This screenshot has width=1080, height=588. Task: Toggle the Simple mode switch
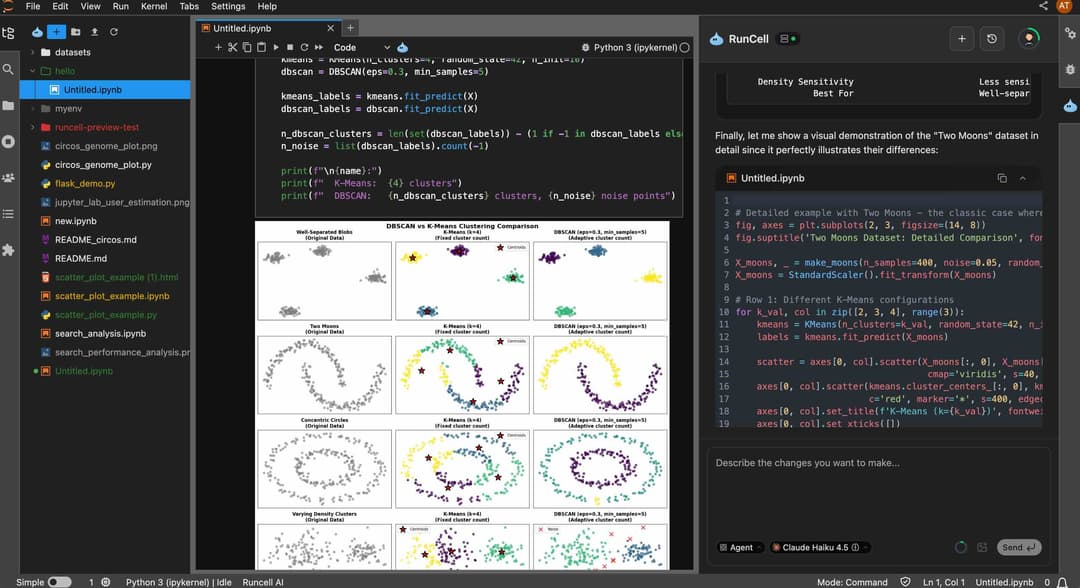[59, 582]
